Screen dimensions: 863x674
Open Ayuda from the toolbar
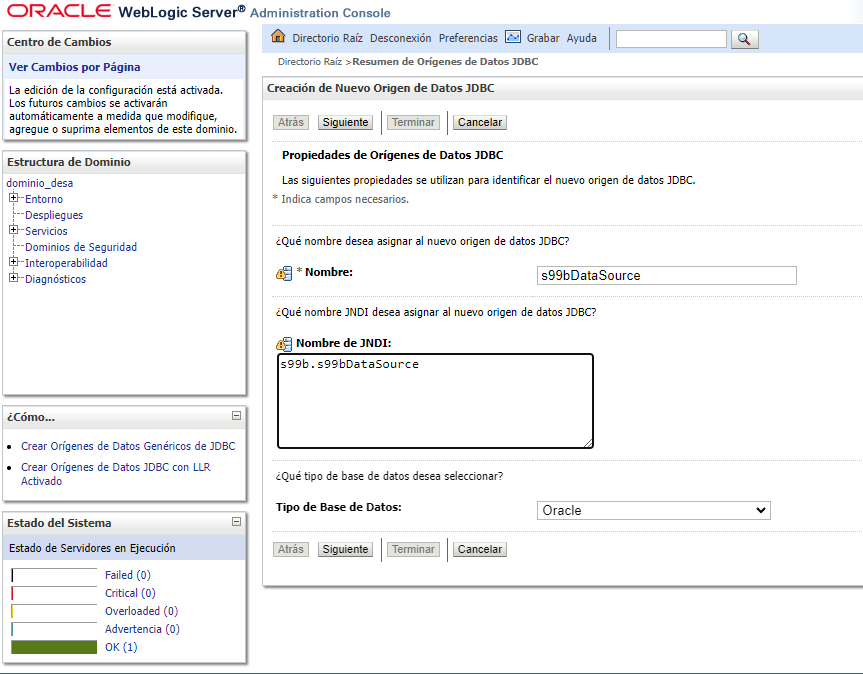[582, 38]
